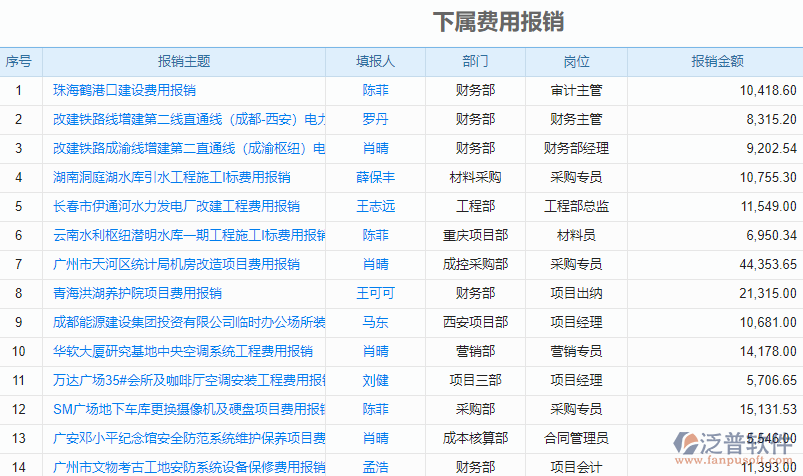Open 青海洪湖养护院项目费用报销 link
Screen dimensions: 803x476
(137, 294)
